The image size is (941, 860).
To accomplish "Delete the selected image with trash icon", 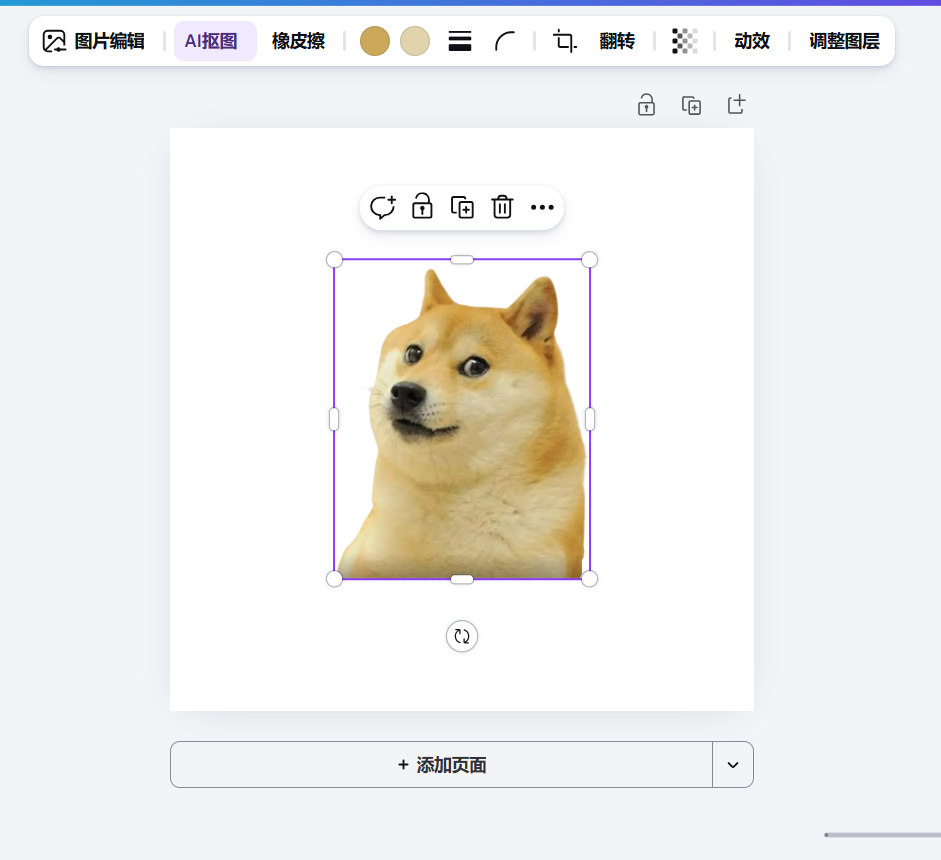I will 502,207.
